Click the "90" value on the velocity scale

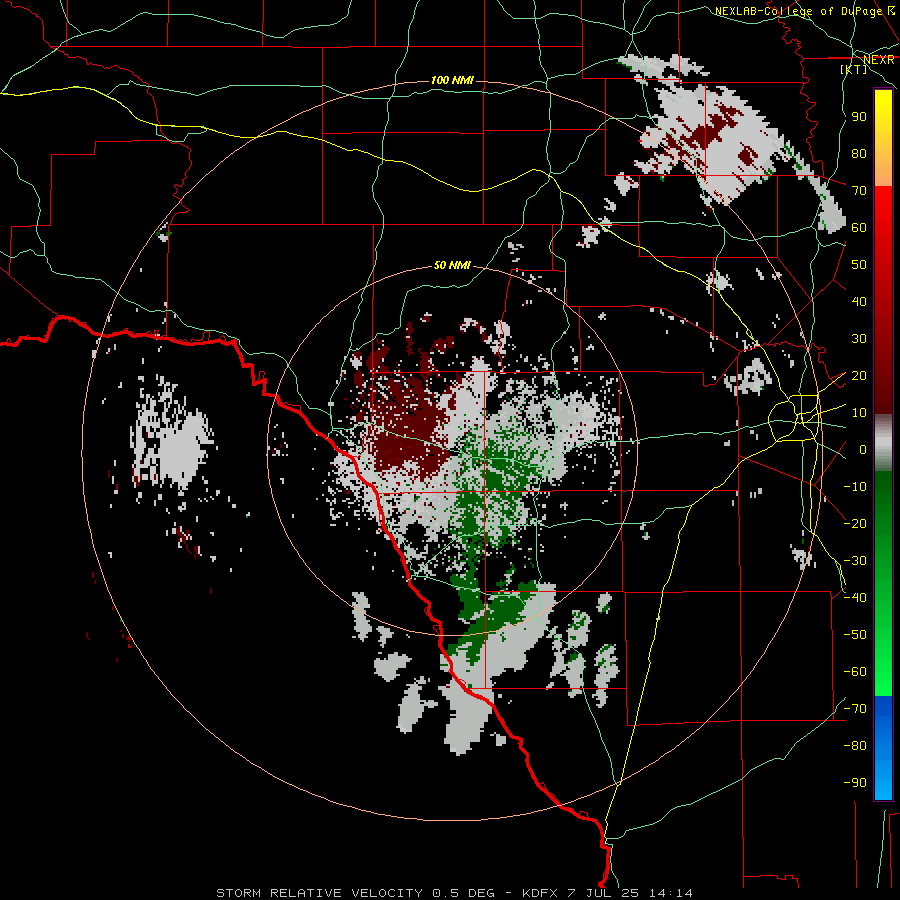coord(859,117)
